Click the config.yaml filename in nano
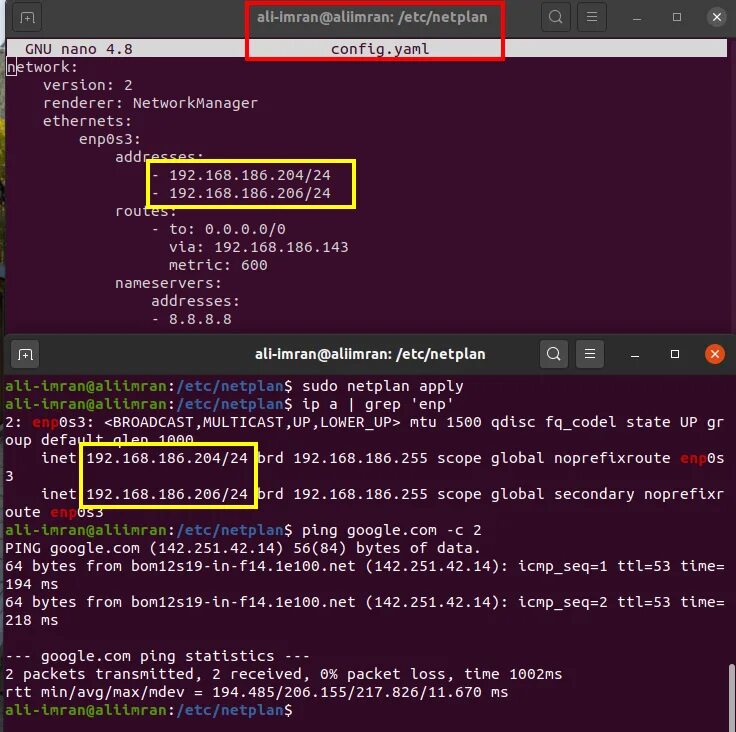Image resolution: width=736 pixels, height=732 pixels. point(380,49)
